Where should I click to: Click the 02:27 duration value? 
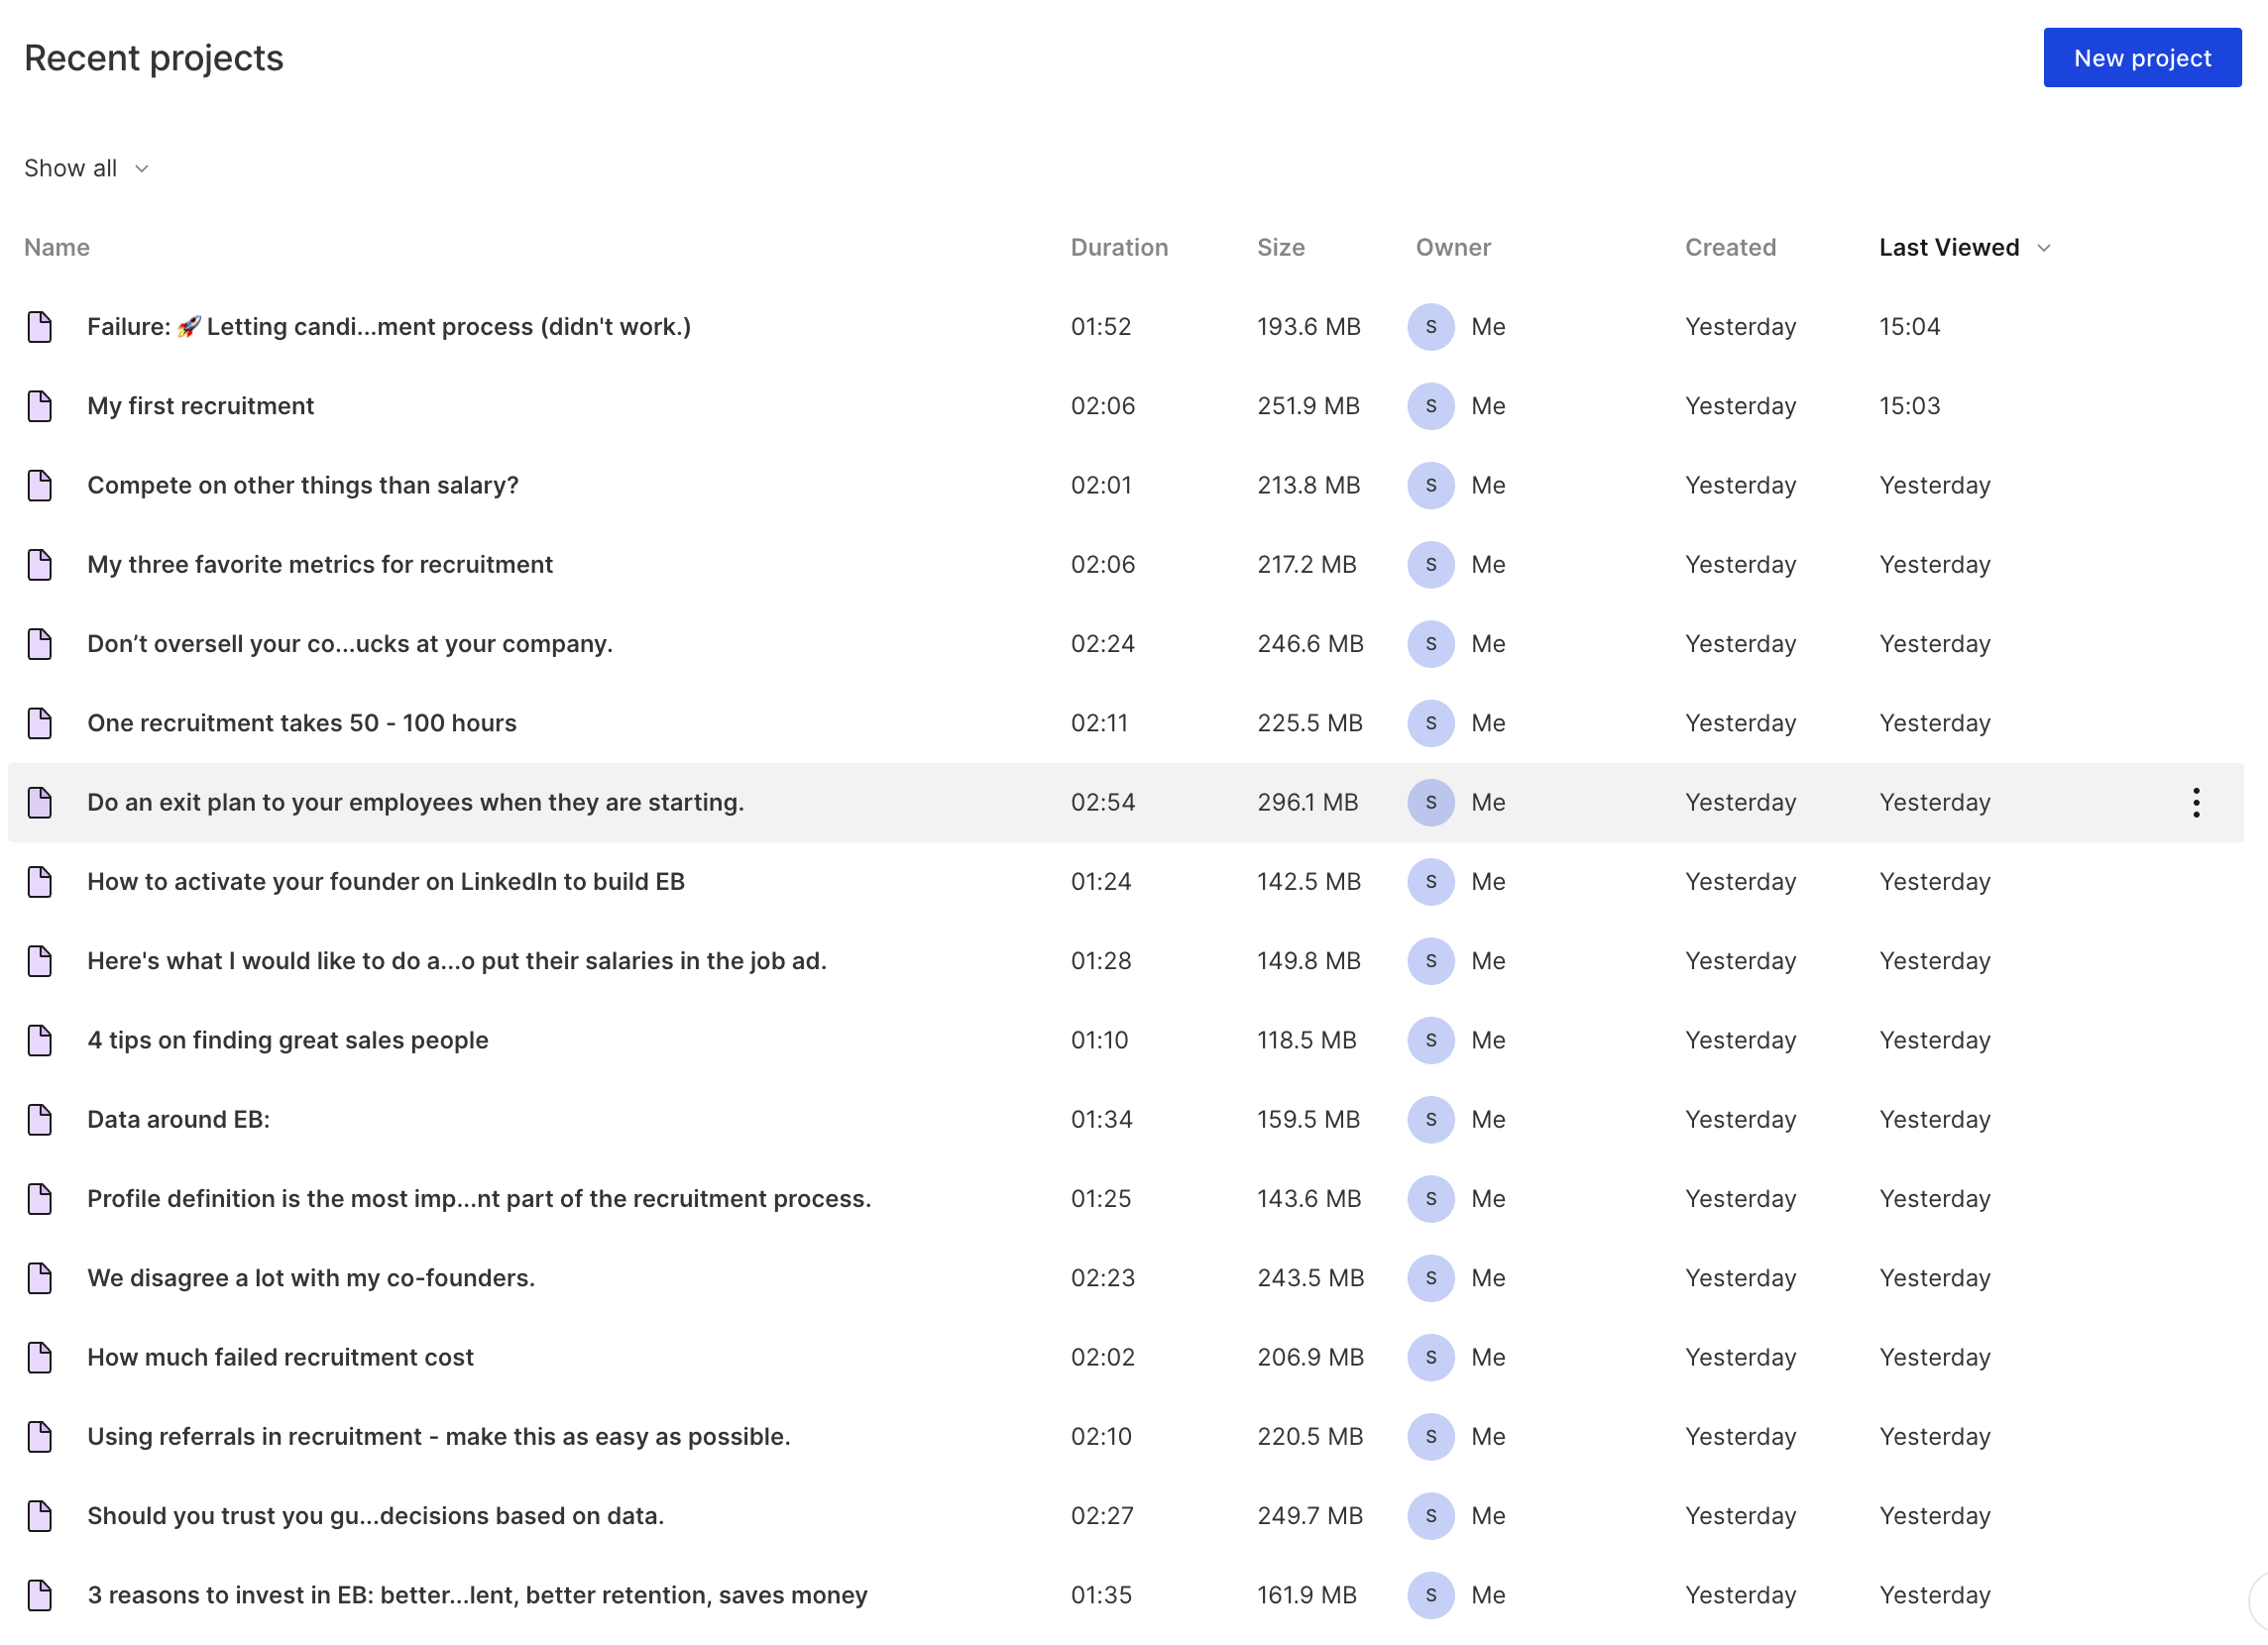pyautogui.click(x=1102, y=1516)
